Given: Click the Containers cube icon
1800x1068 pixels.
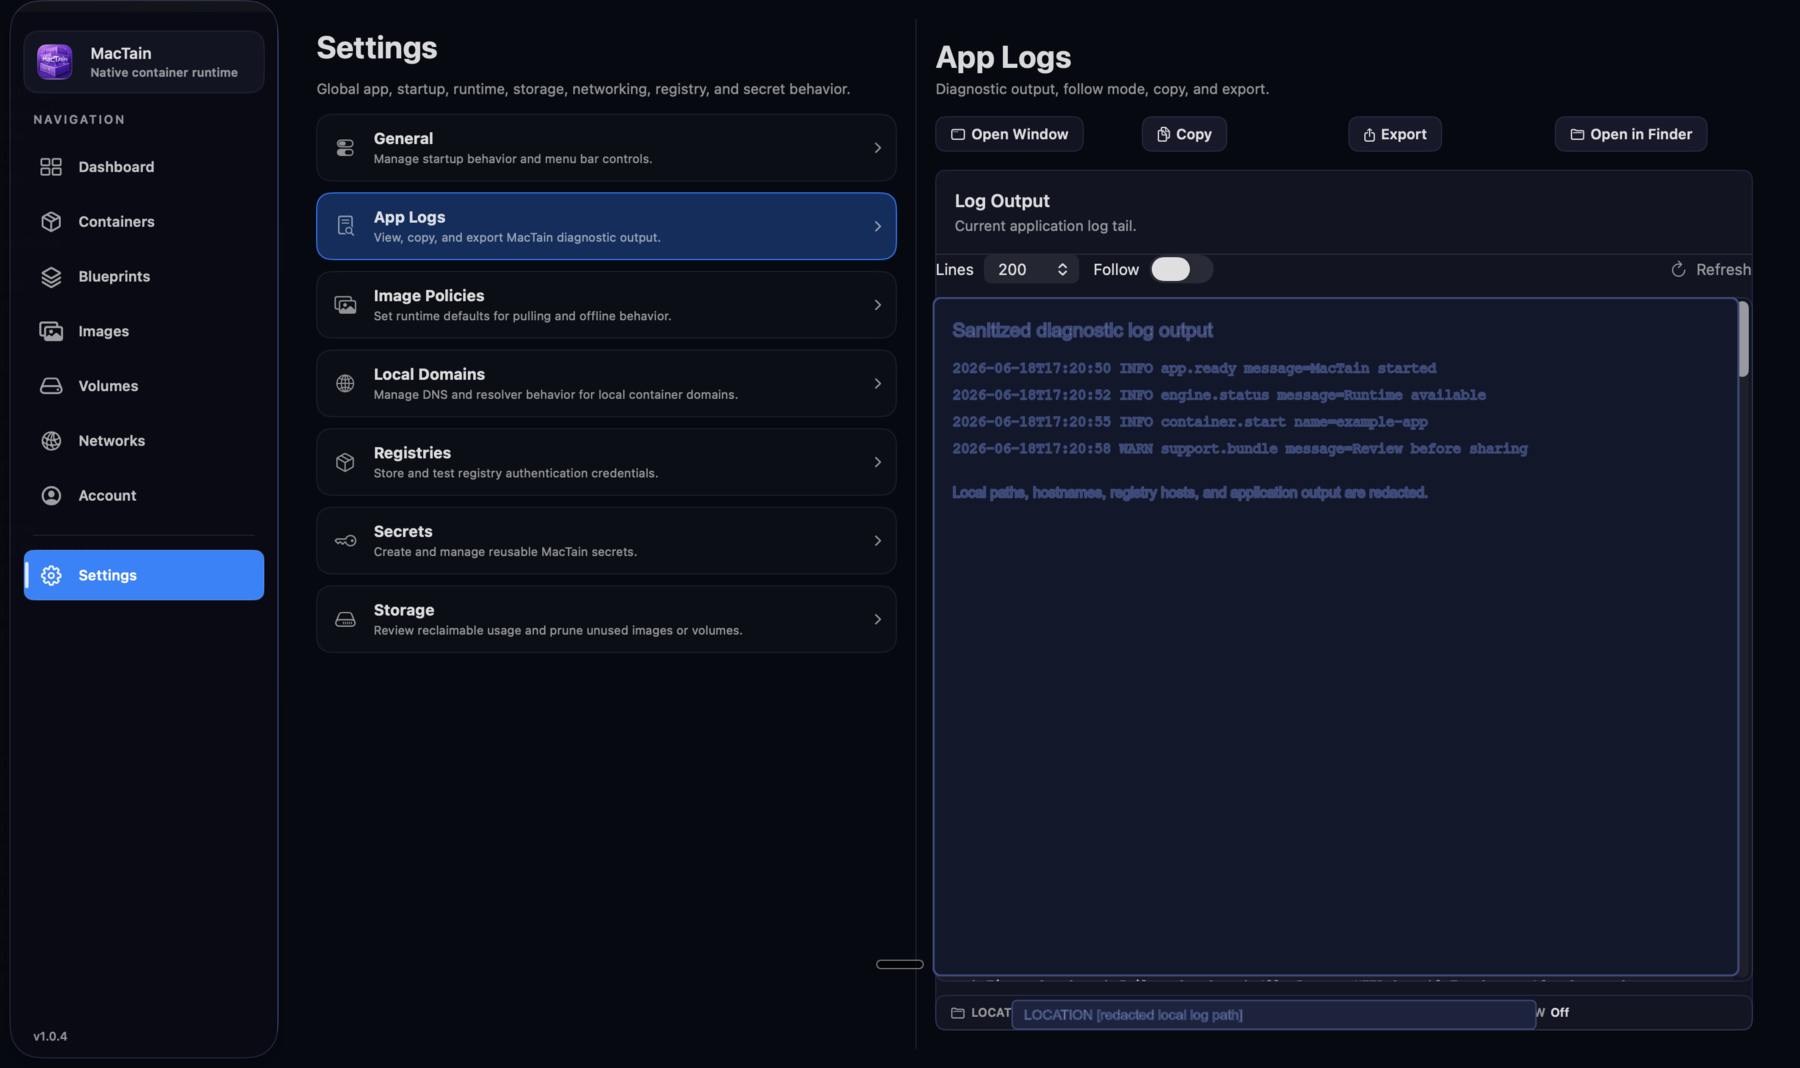Looking at the screenshot, I should pos(51,222).
